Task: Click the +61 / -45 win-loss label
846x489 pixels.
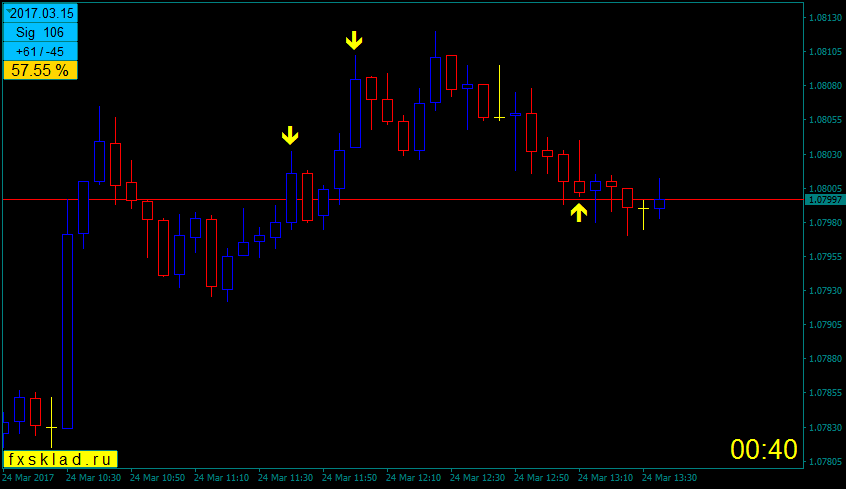Action: (x=40, y=52)
